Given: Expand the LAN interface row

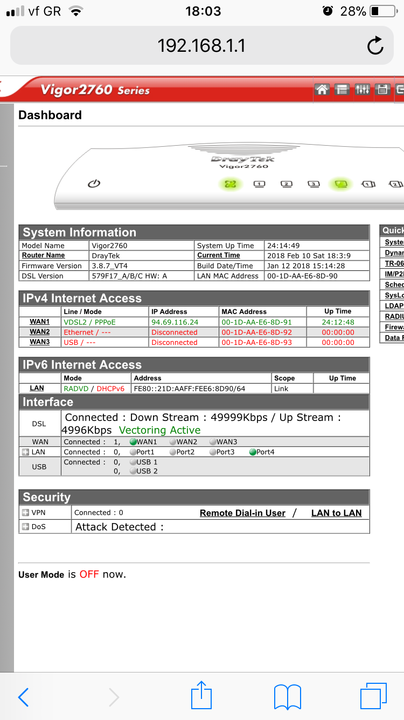Looking at the screenshot, I should (x=25, y=452).
